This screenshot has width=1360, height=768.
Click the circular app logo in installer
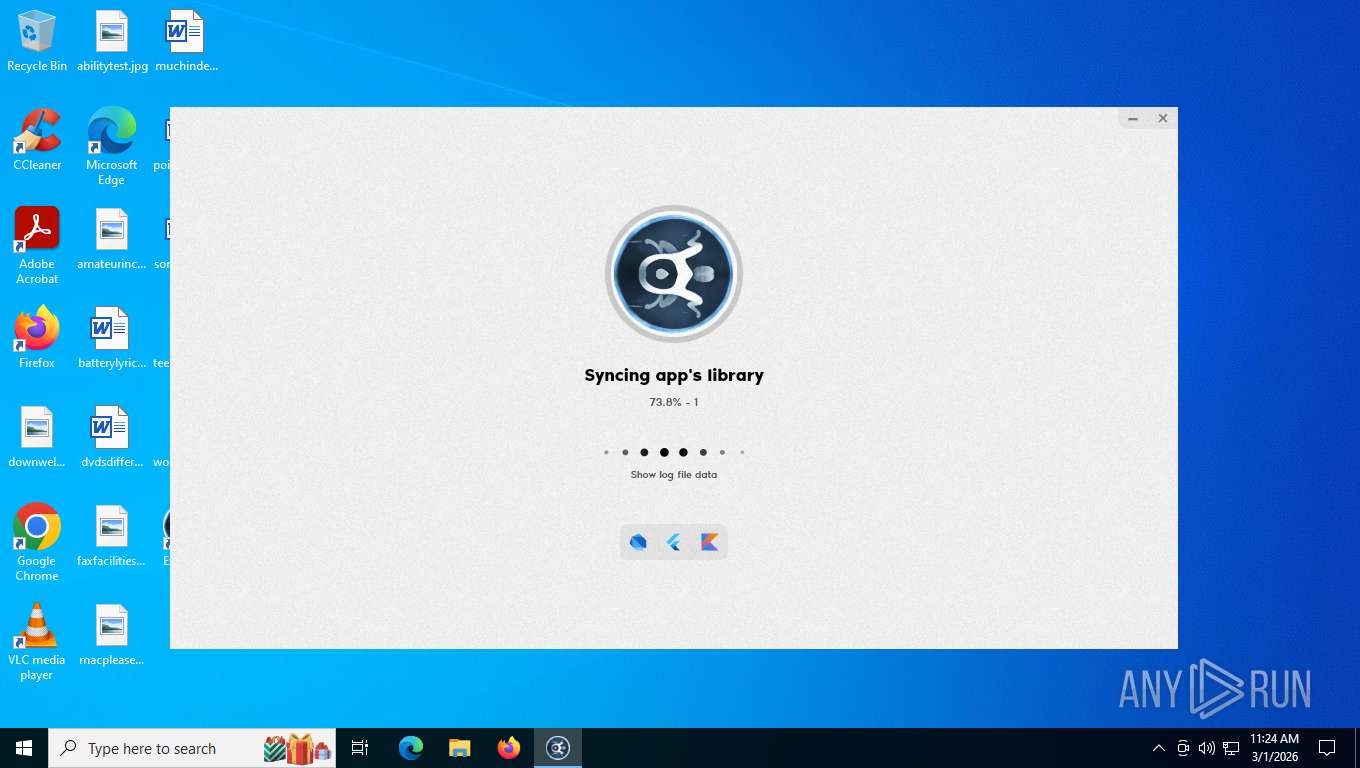coord(674,274)
